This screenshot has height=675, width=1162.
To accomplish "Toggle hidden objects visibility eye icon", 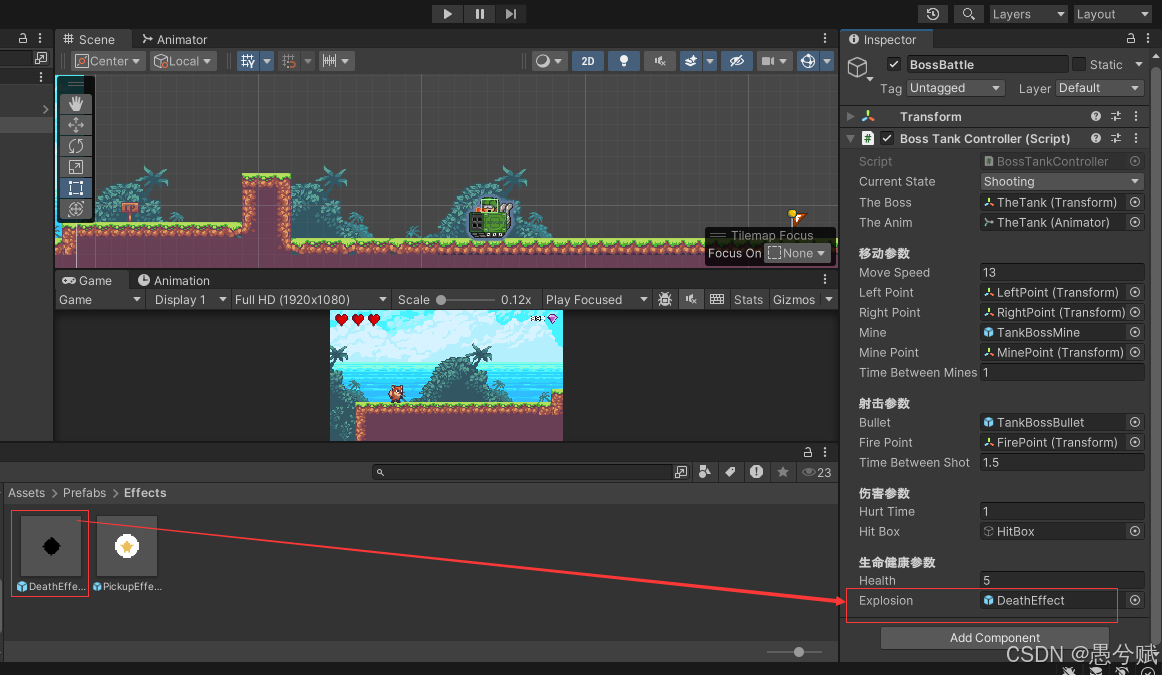I will (x=737, y=61).
